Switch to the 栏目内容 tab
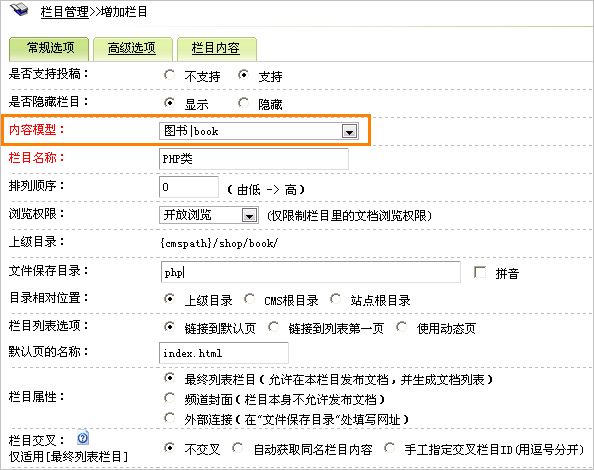Viewport: 594px width, 470px height. point(216,48)
